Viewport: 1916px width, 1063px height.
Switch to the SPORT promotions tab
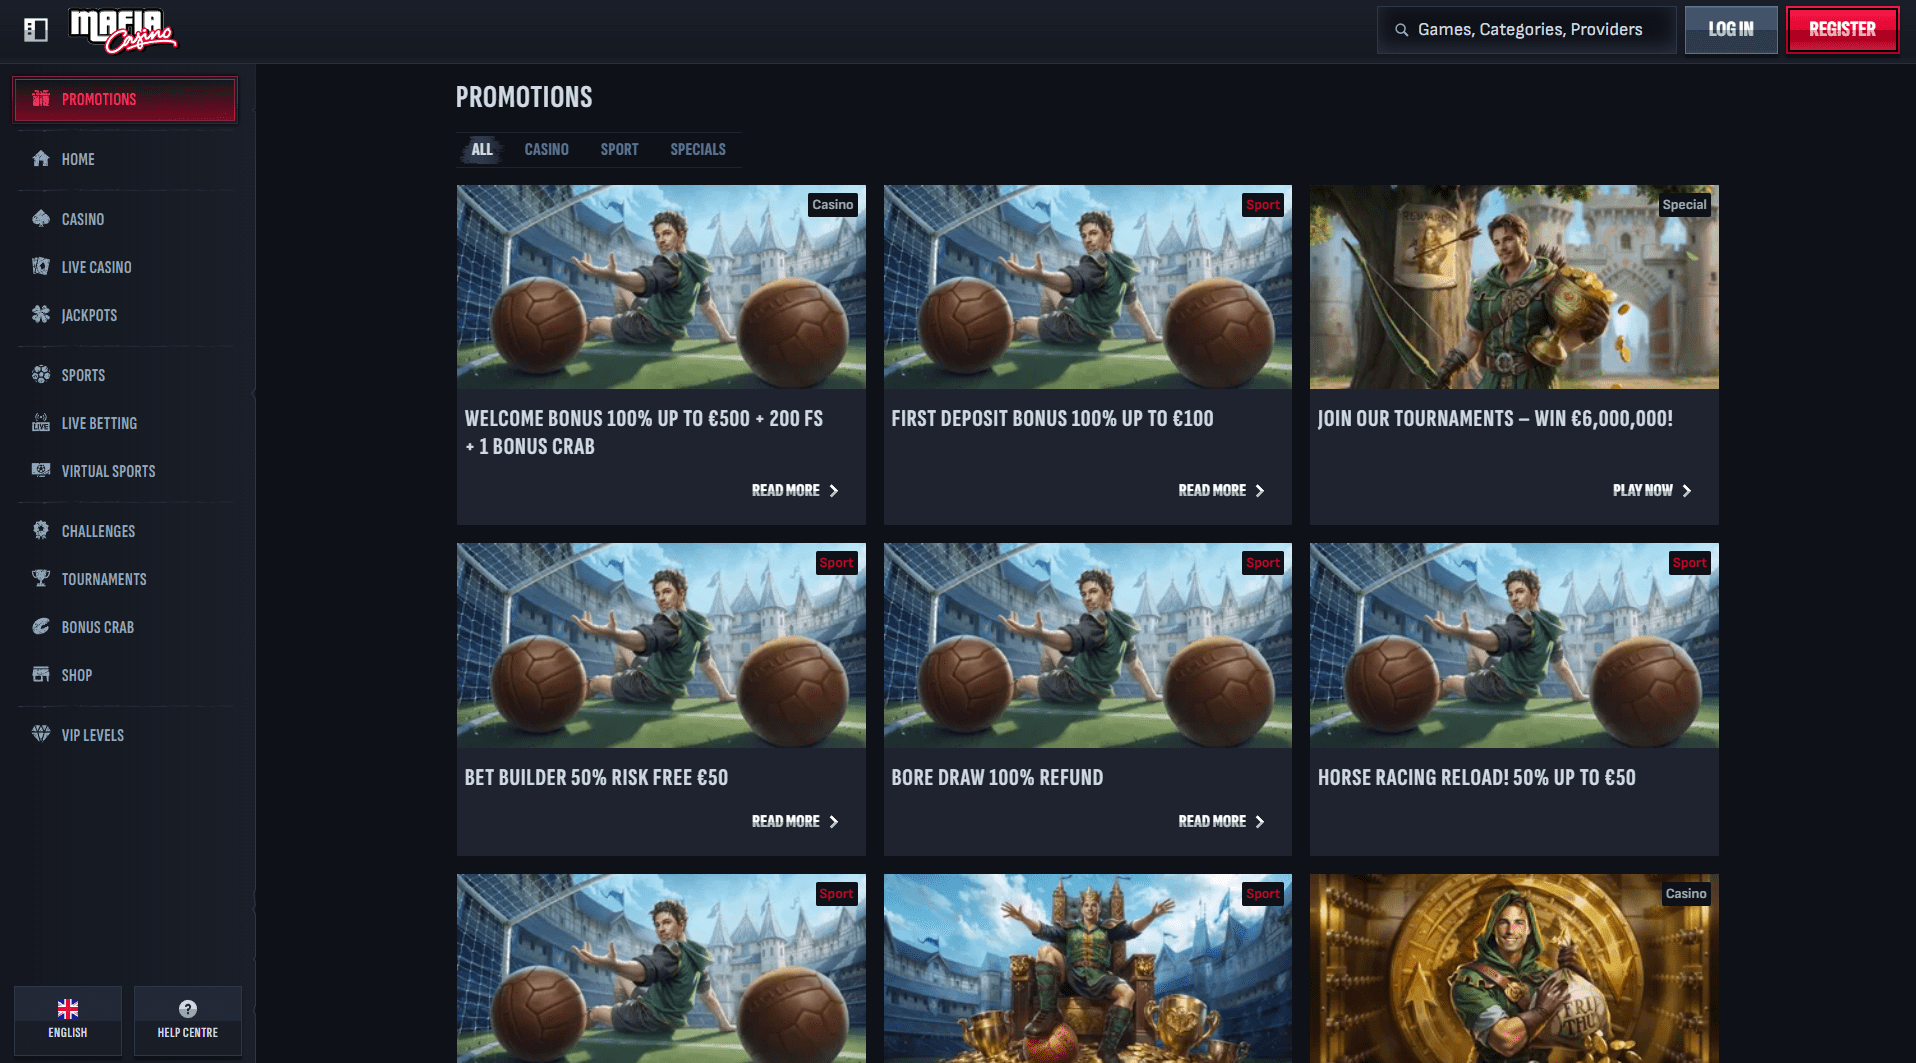[x=619, y=149]
